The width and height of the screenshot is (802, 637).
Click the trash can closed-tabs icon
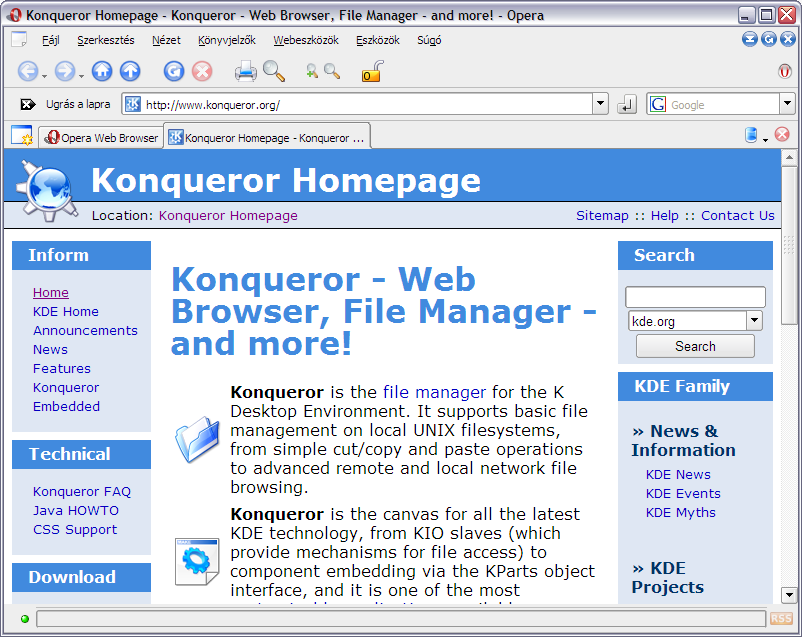751,135
